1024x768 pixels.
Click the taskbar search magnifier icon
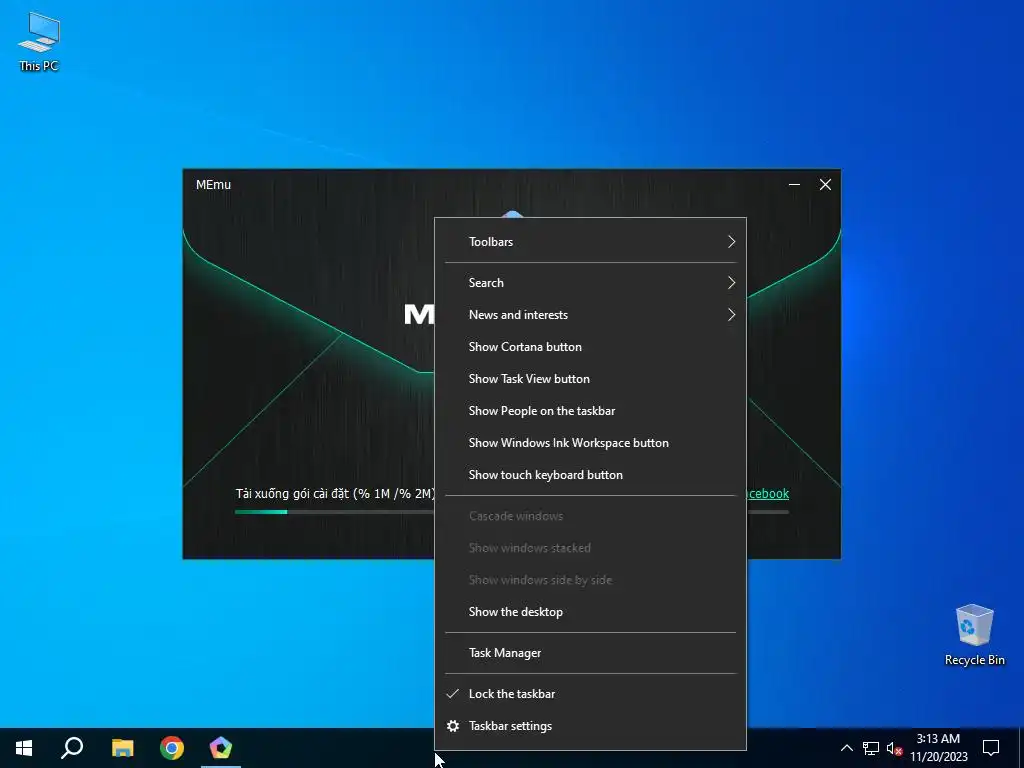[x=72, y=748]
